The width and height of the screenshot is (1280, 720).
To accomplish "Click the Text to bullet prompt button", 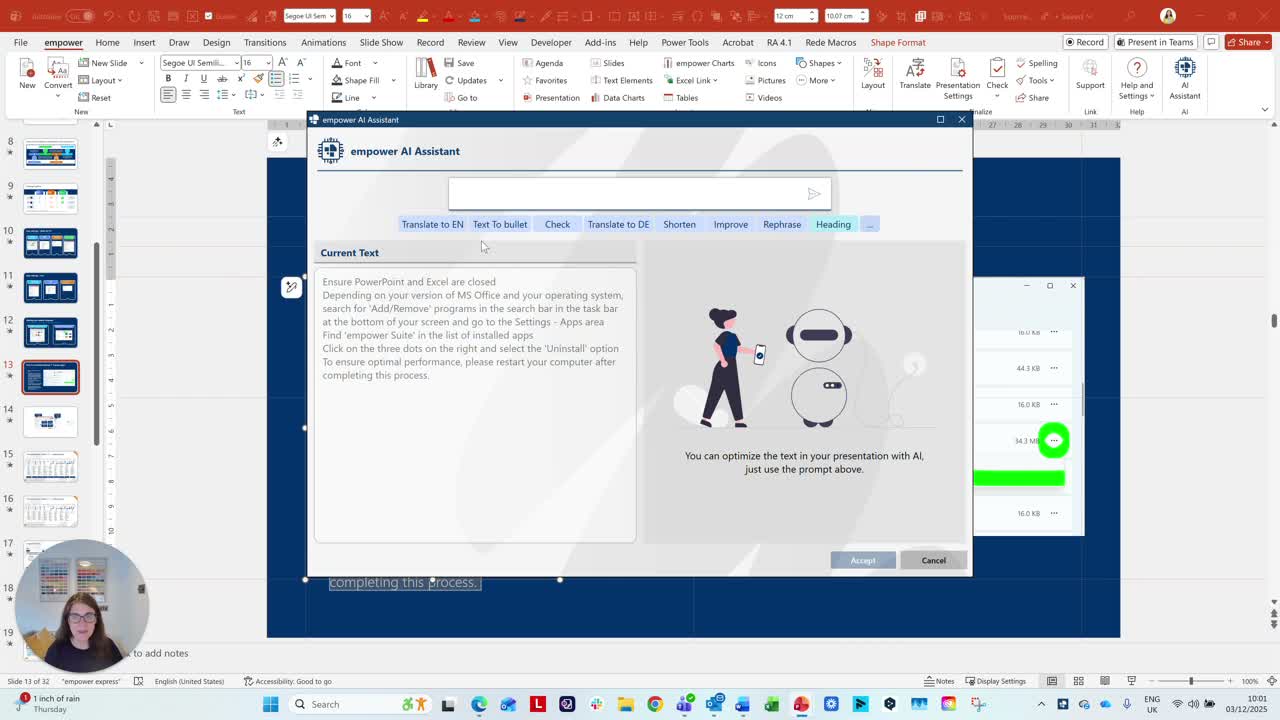I will [500, 224].
